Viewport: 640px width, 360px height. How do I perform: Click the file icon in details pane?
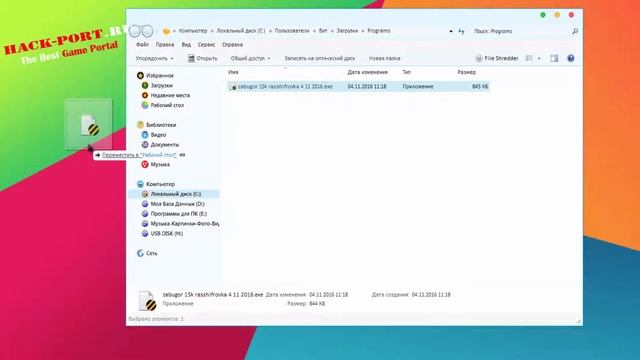point(147,301)
